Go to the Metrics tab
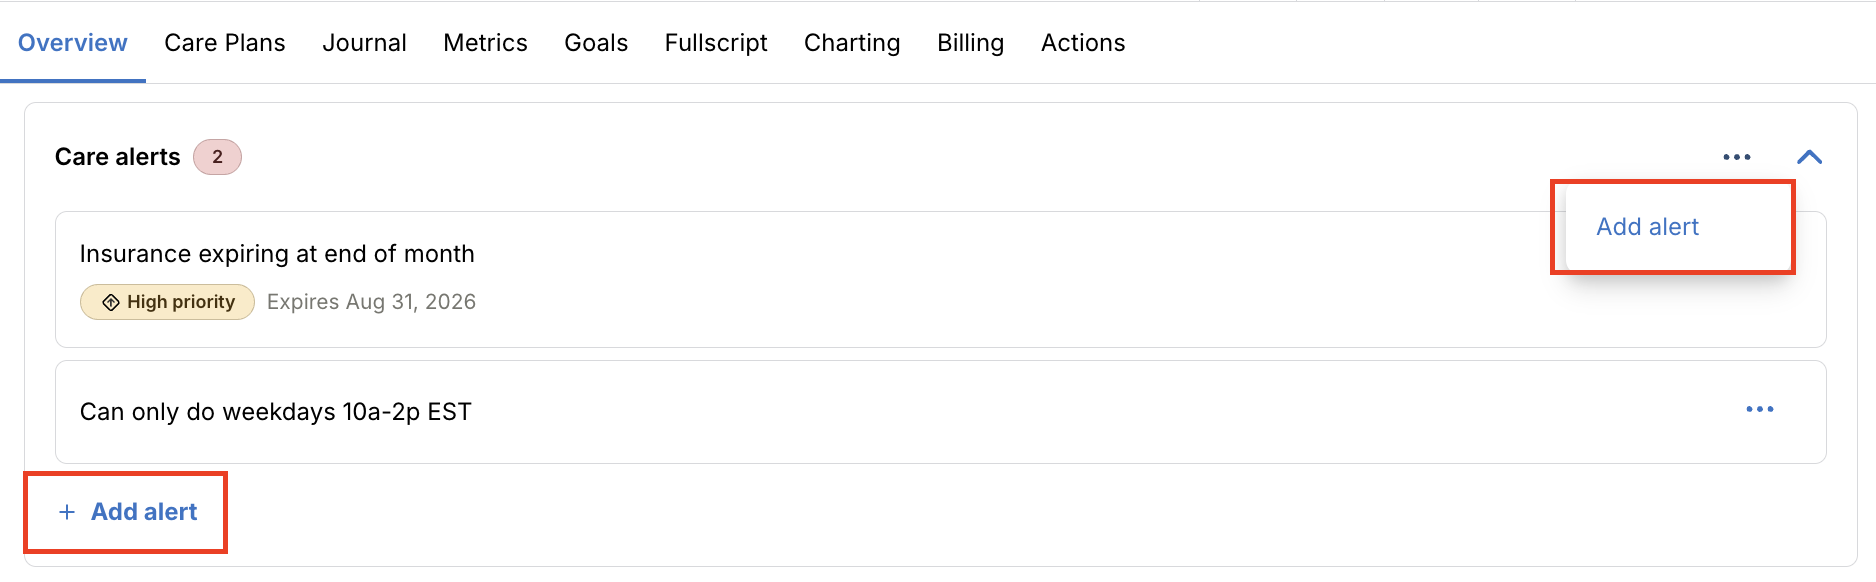The width and height of the screenshot is (1876, 582). 485,43
